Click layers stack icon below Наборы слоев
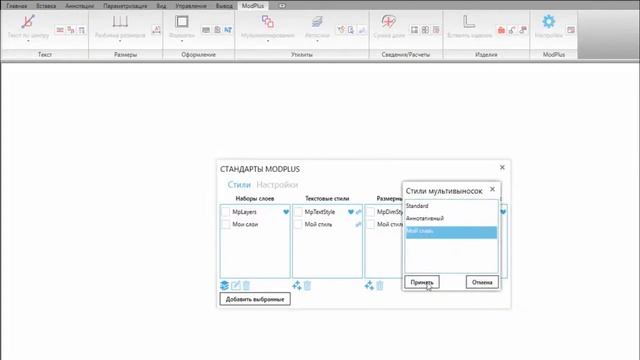 pyautogui.click(x=224, y=285)
